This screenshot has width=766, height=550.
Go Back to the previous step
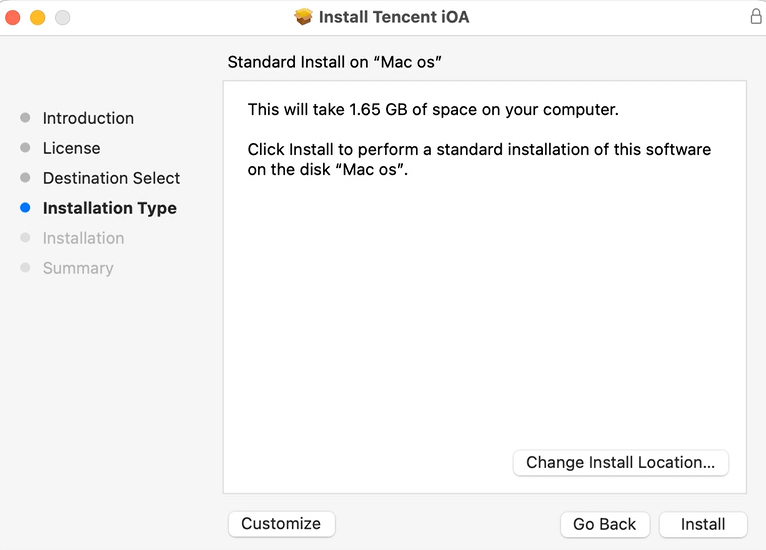click(x=604, y=524)
